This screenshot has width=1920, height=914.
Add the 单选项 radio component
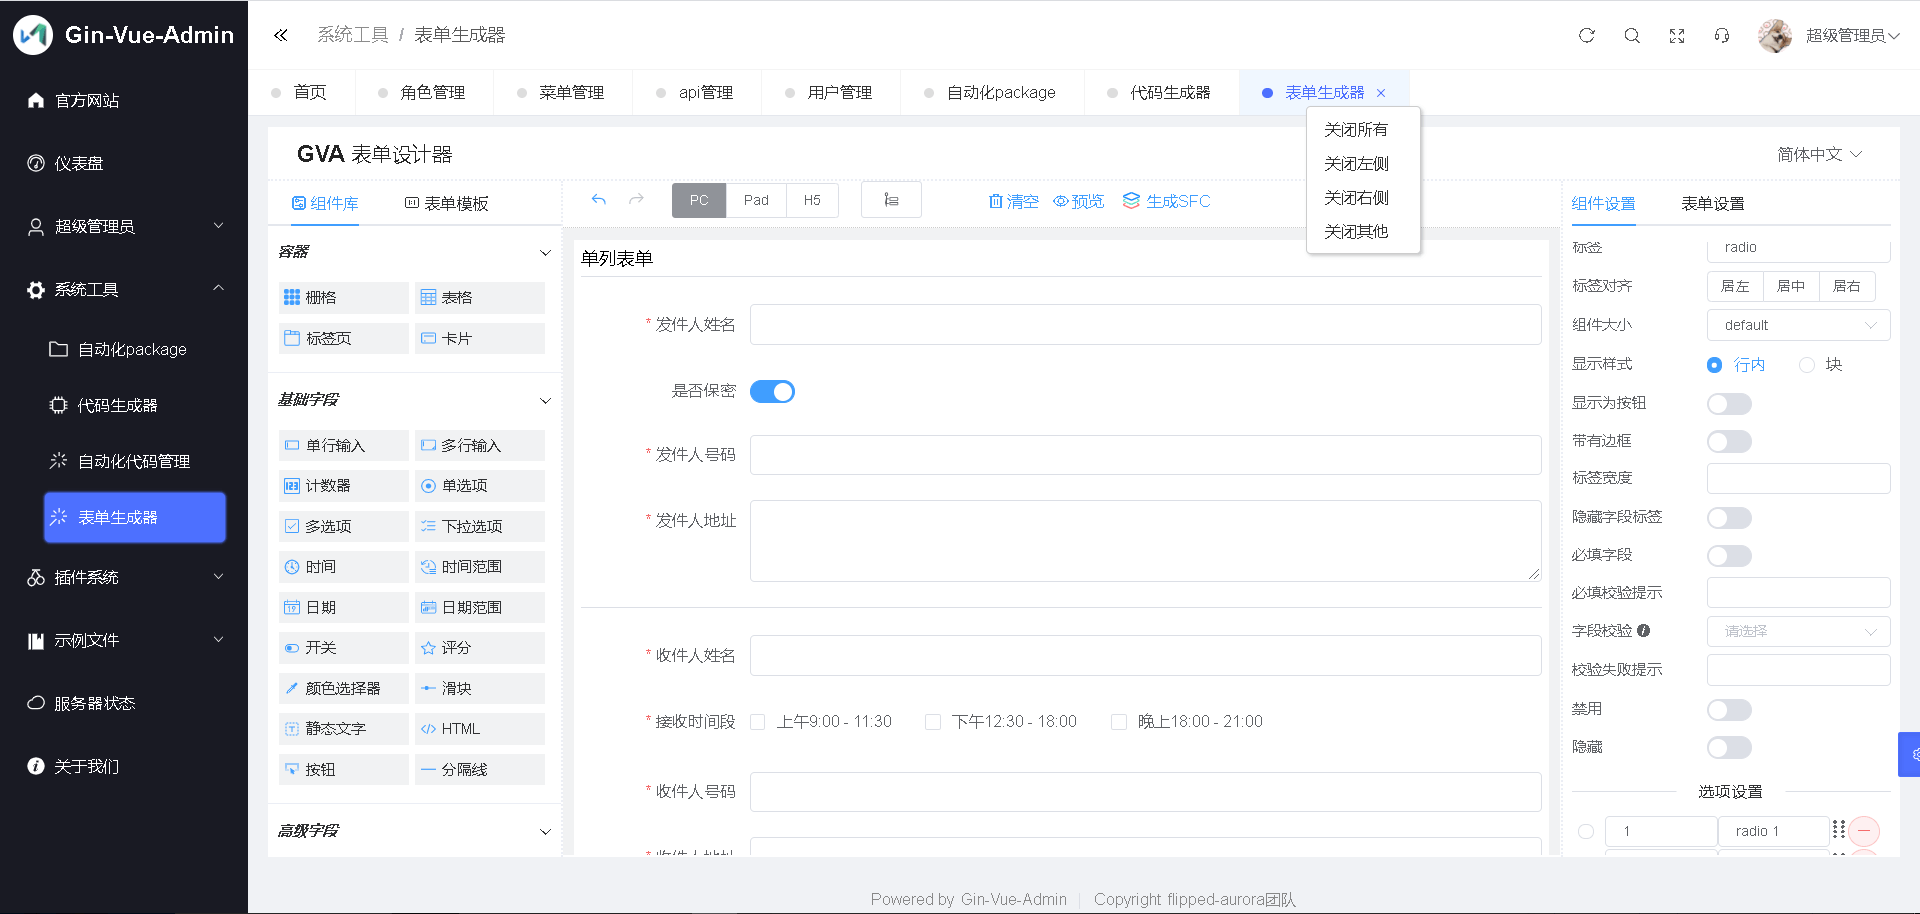pyautogui.click(x=480, y=485)
